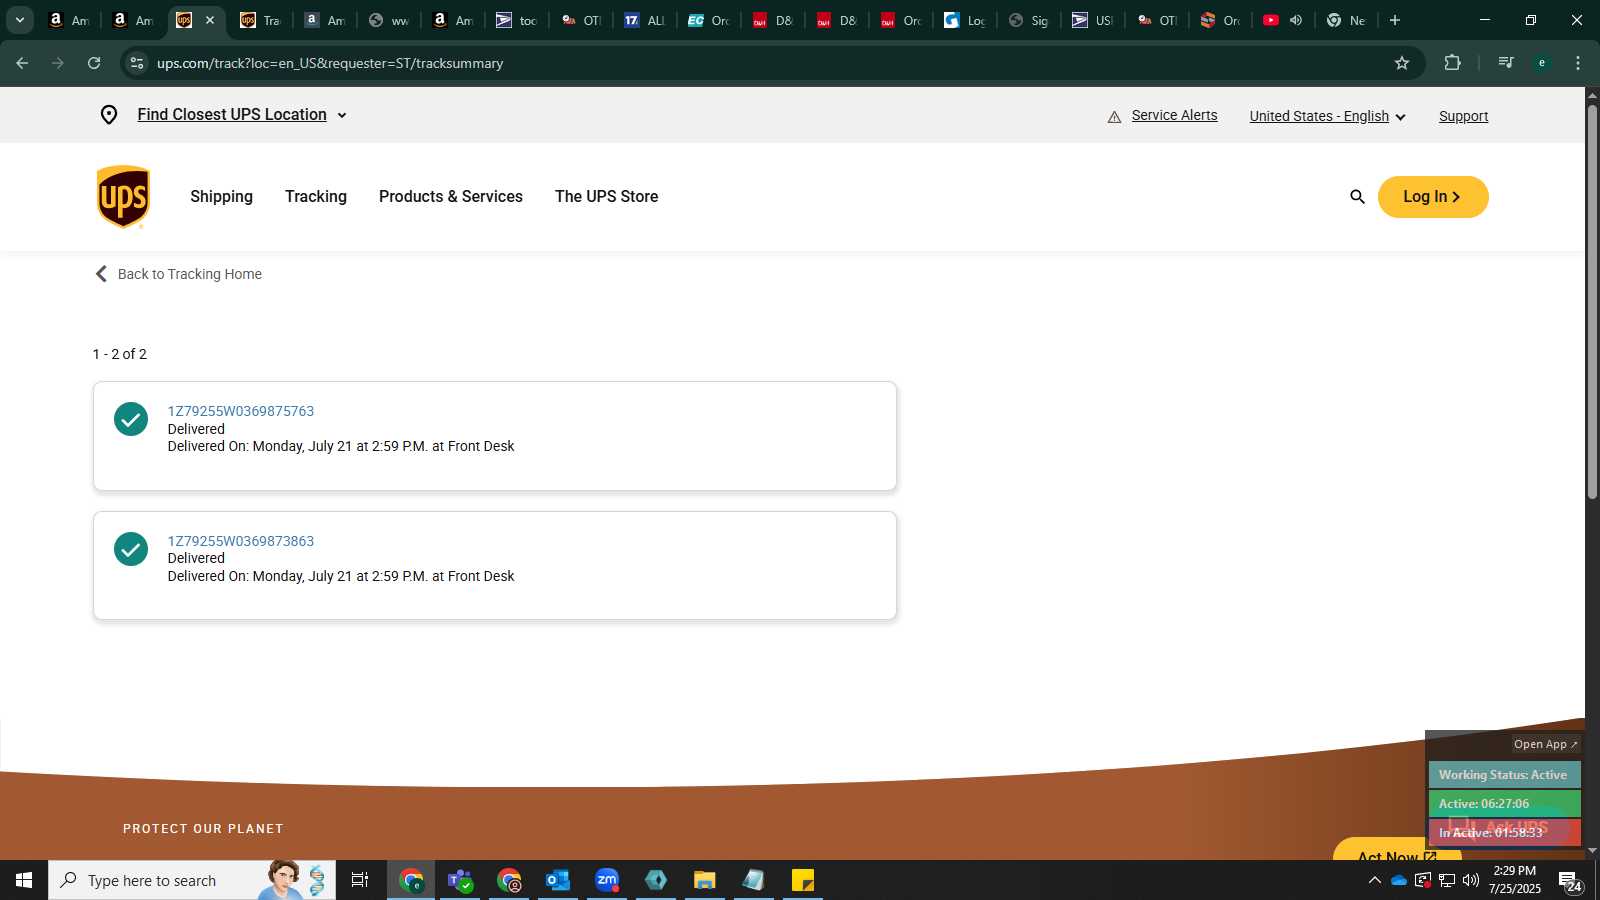This screenshot has width=1600, height=900.
Task: Click the location pin icon
Action: point(109,115)
